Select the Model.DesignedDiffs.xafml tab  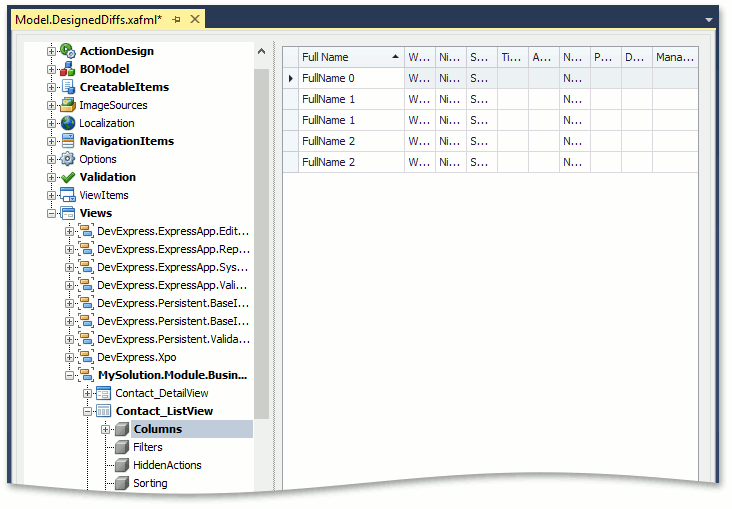point(89,20)
